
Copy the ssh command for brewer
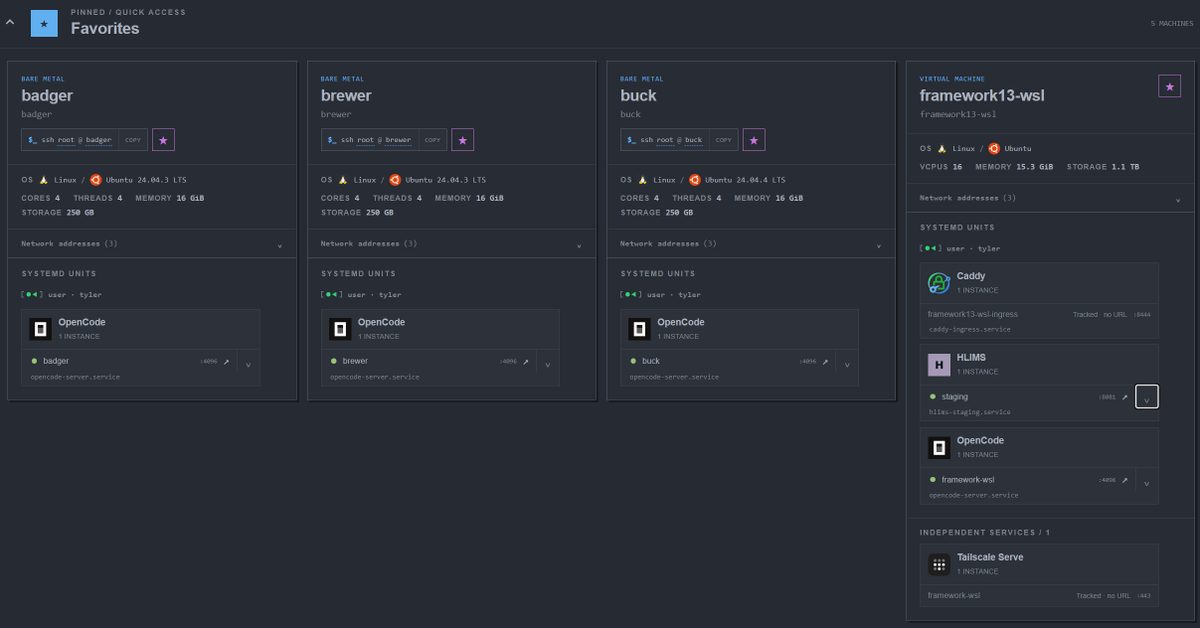coord(433,140)
